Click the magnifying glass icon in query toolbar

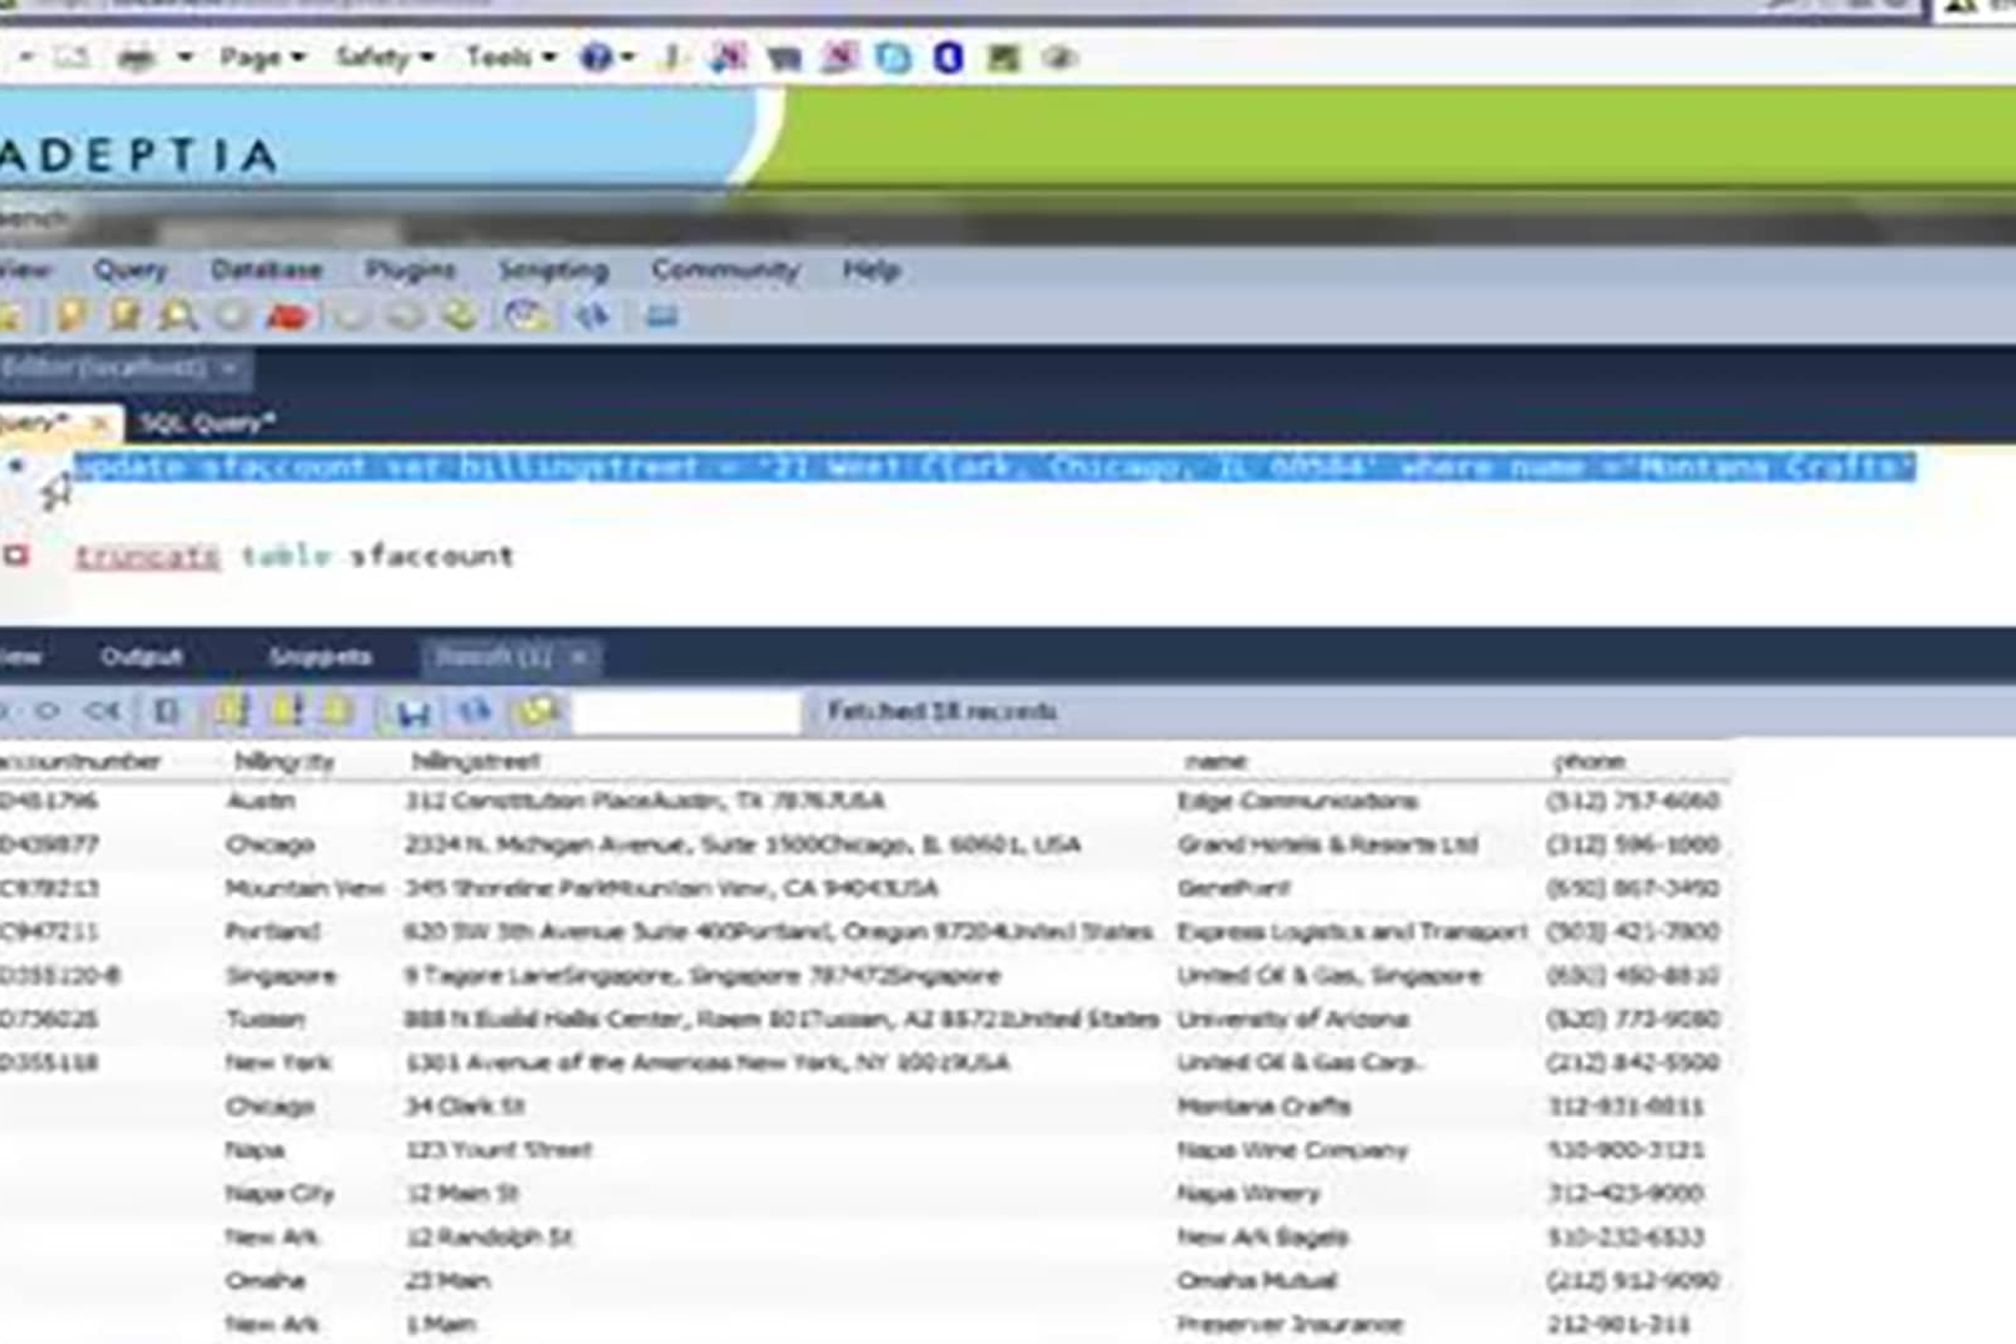tap(178, 317)
